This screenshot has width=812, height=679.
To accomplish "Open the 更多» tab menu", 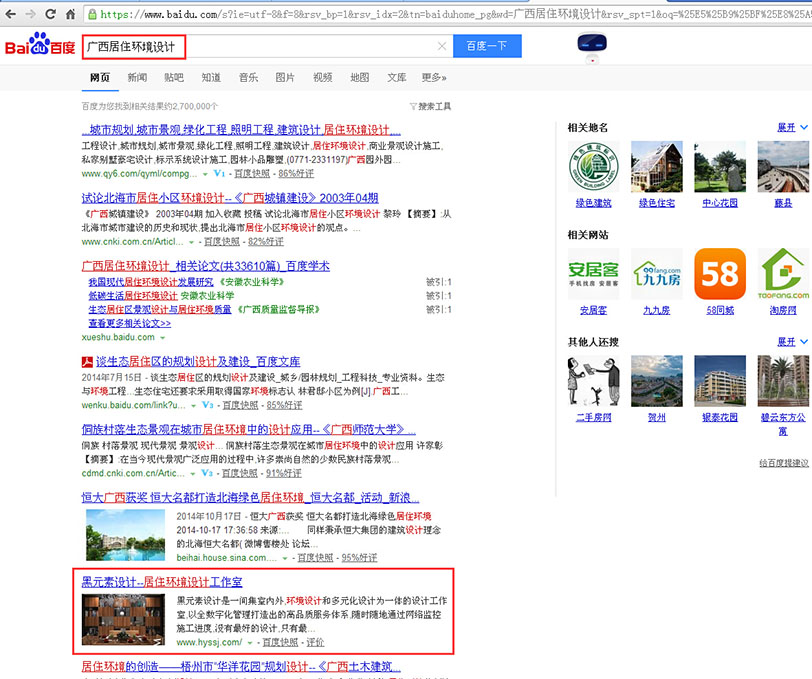I will pyautogui.click(x=434, y=78).
